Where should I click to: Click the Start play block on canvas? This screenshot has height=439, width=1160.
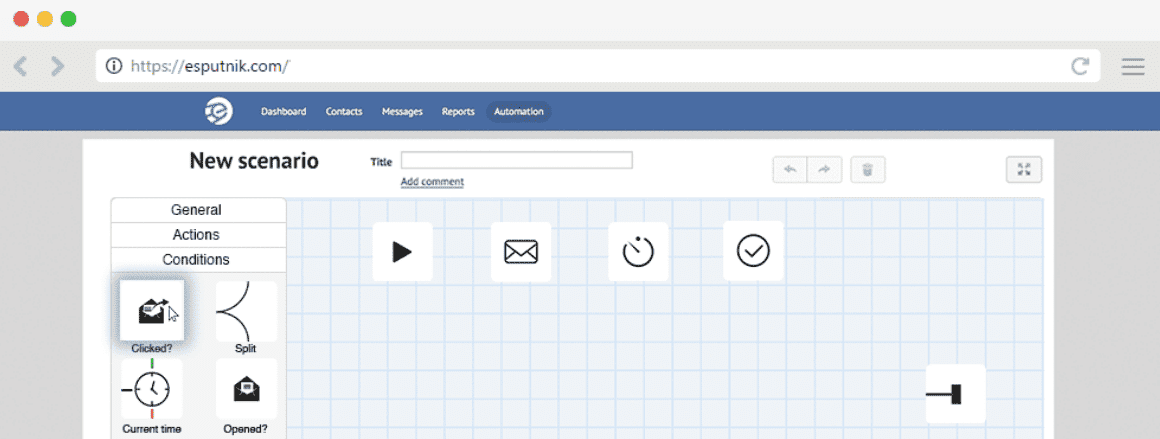point(402,252)
